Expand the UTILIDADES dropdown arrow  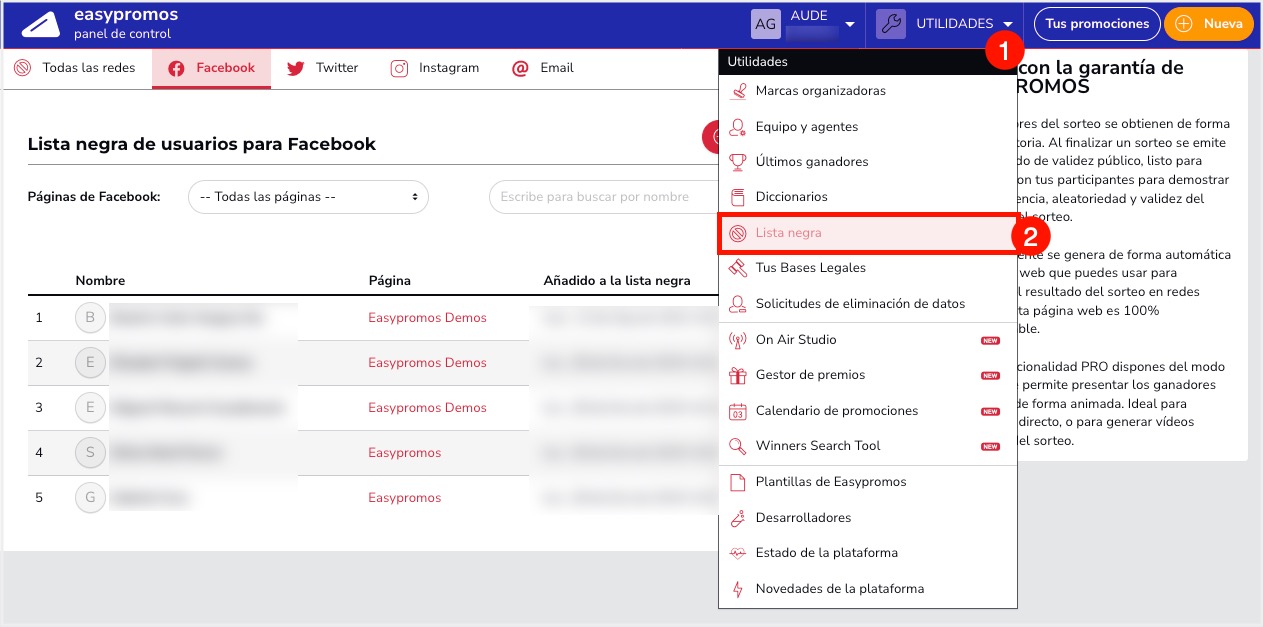coord(1008,24)
